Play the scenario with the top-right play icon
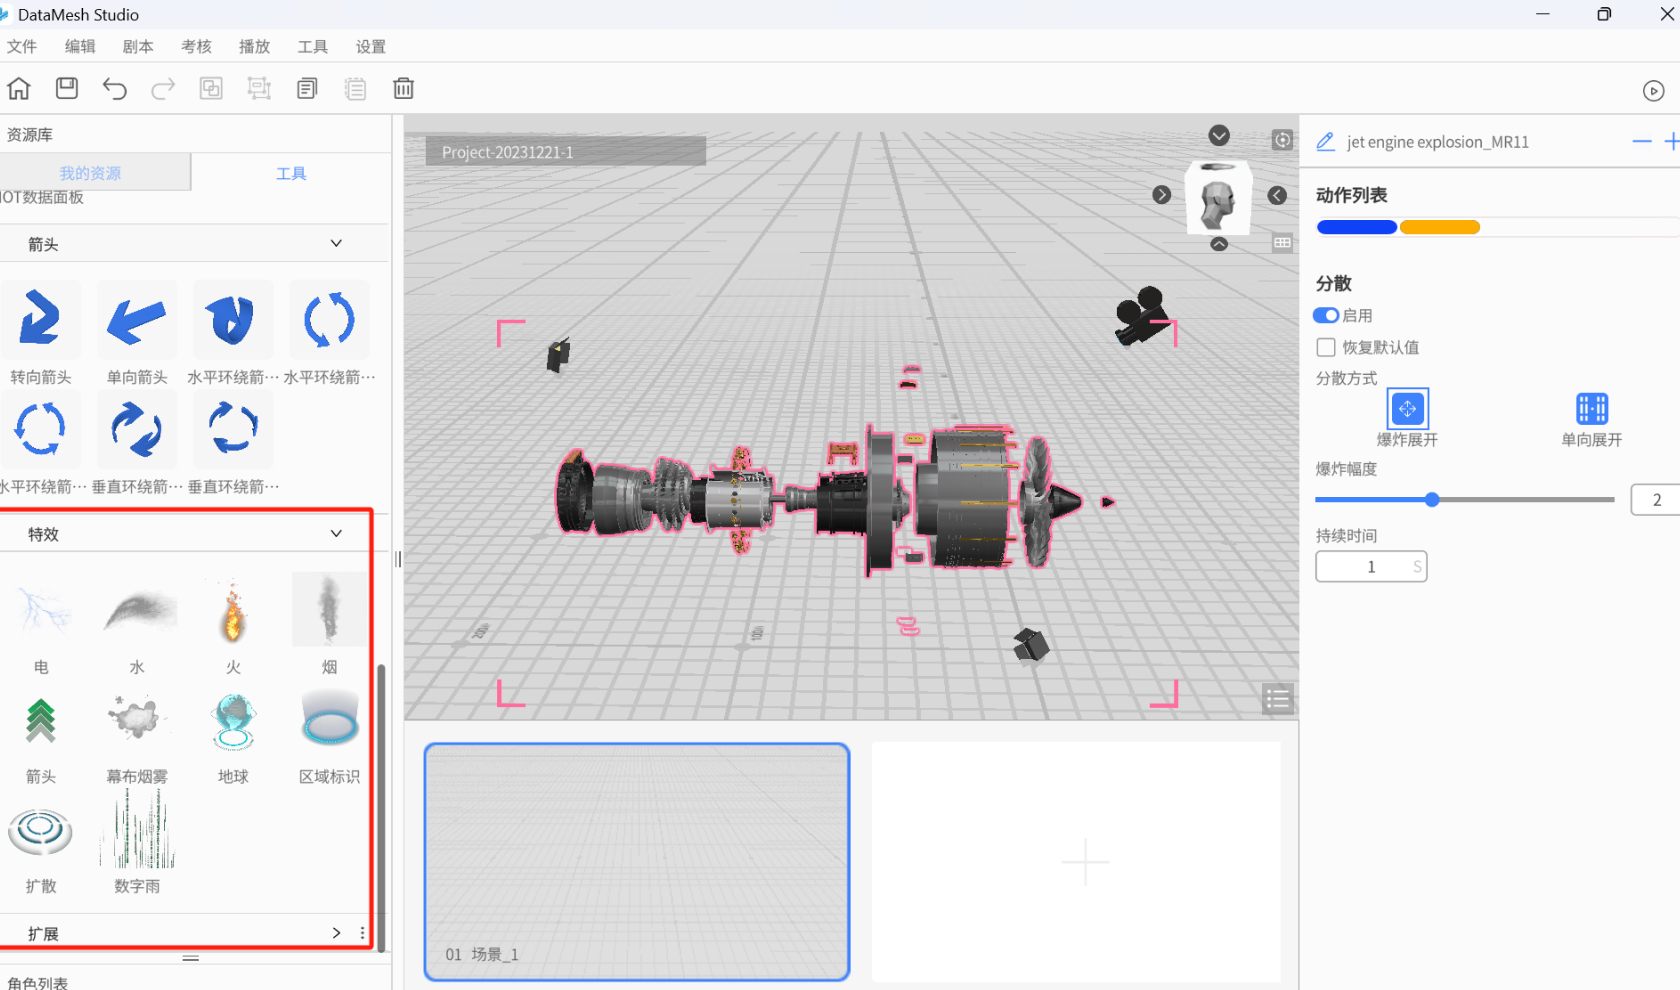 (1653, 91)
